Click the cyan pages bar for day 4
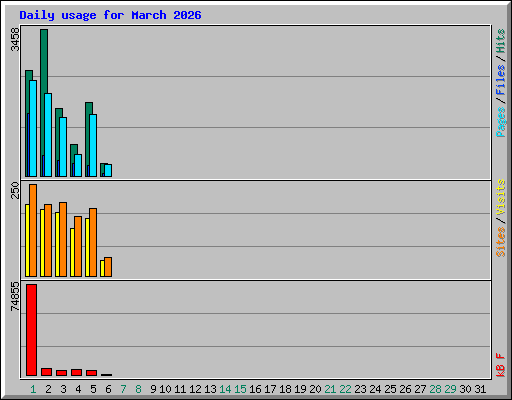The image size is (512, 400). click(x=78, y=165)
